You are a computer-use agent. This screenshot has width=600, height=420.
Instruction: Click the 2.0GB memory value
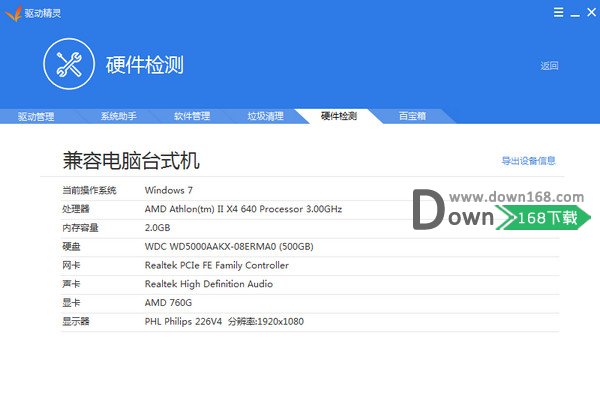[157, 228]
